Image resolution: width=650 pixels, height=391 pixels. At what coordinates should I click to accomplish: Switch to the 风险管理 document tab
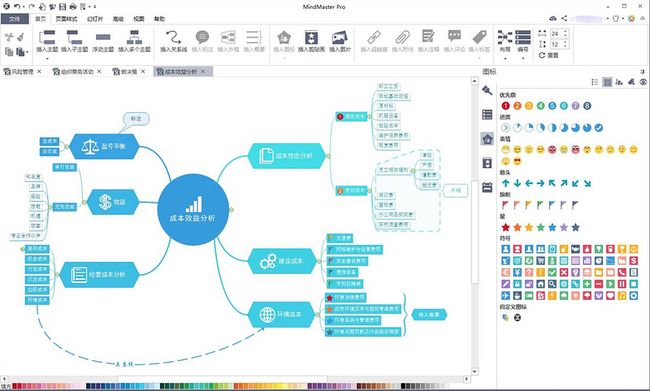coord(22,72)
